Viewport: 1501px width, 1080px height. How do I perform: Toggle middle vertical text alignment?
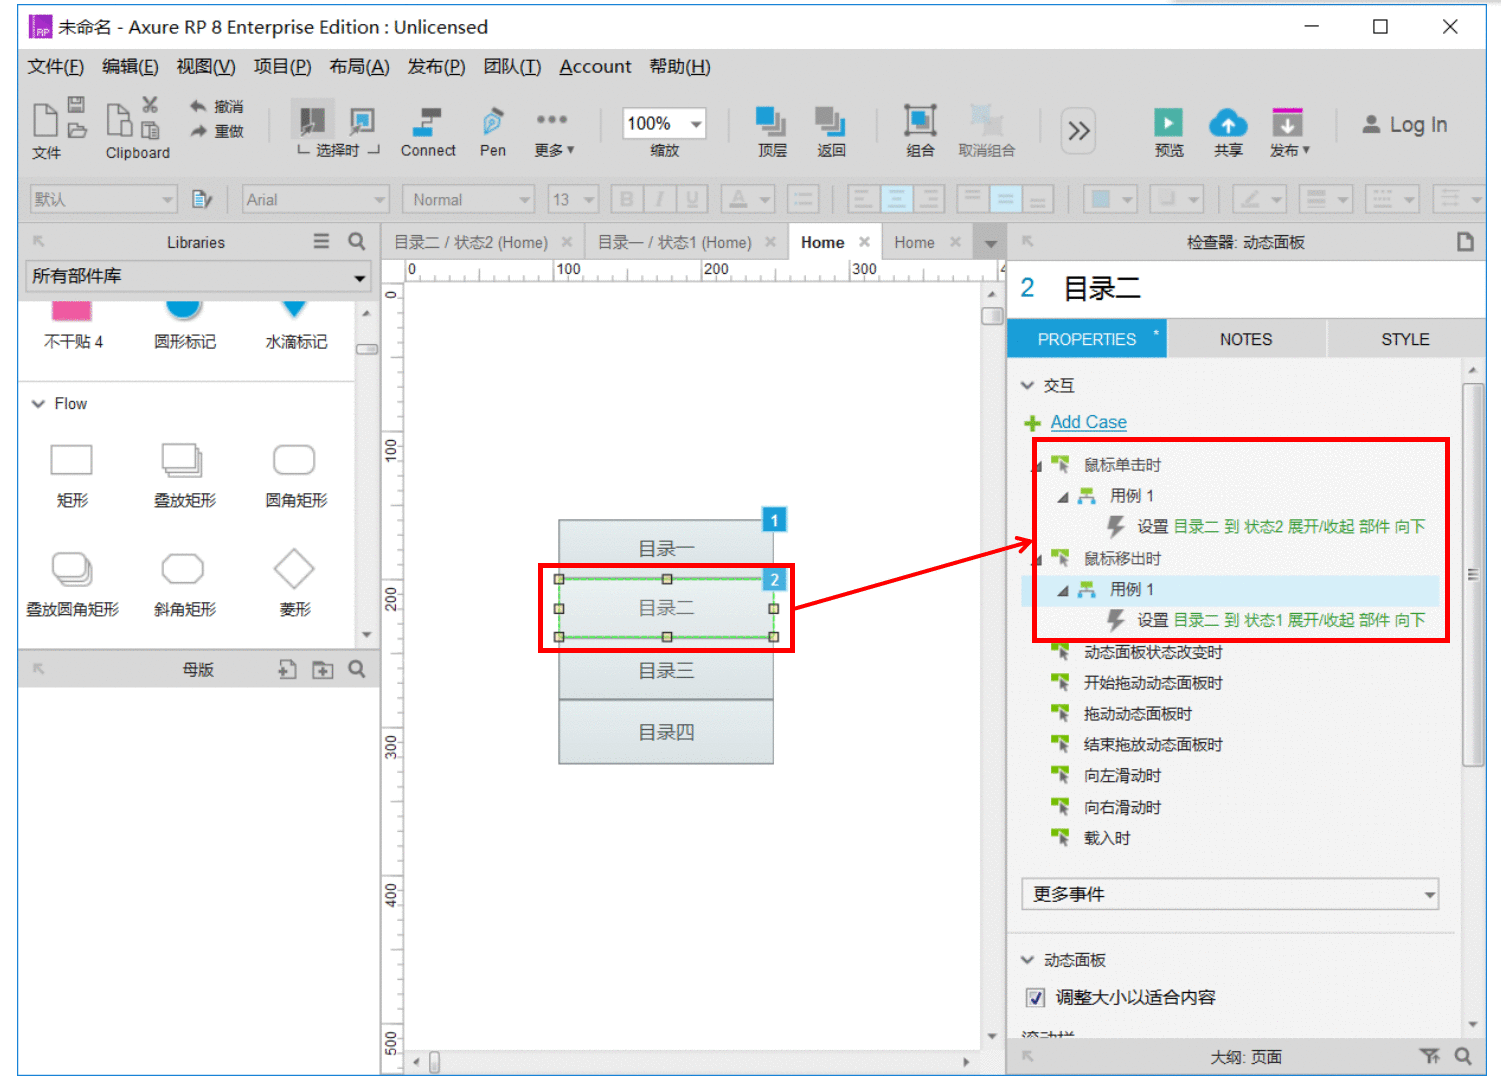[1005, 199]
